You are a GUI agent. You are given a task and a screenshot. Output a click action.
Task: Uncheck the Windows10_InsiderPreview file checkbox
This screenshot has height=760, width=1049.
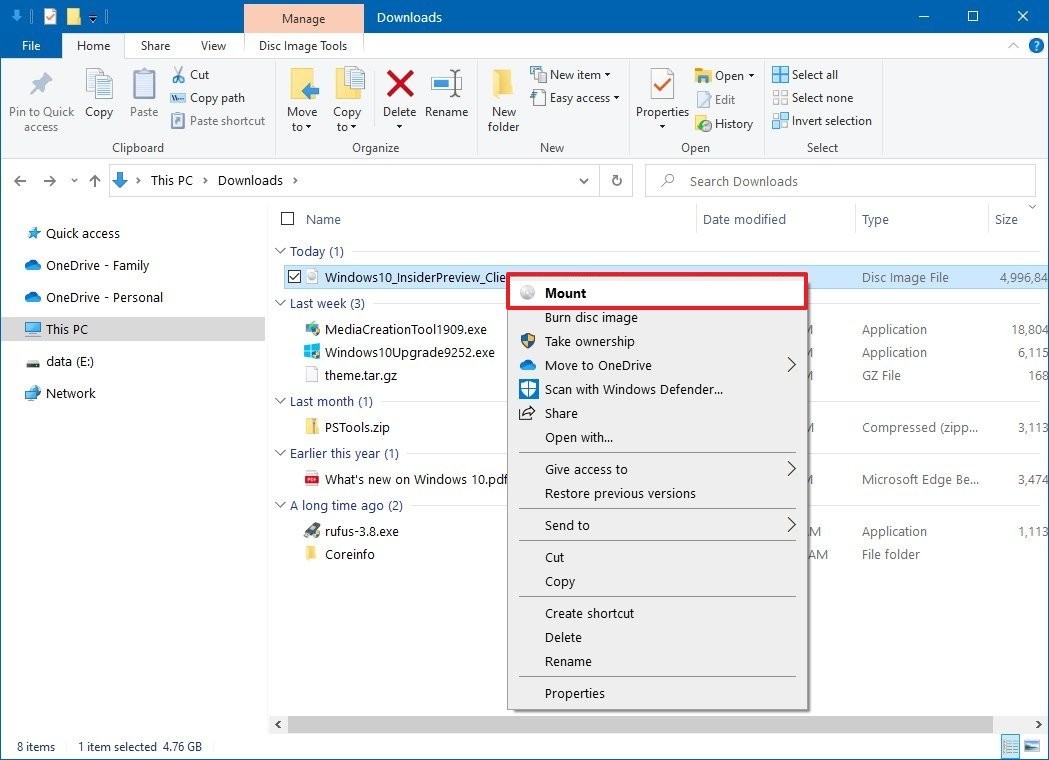coord(294,276)
